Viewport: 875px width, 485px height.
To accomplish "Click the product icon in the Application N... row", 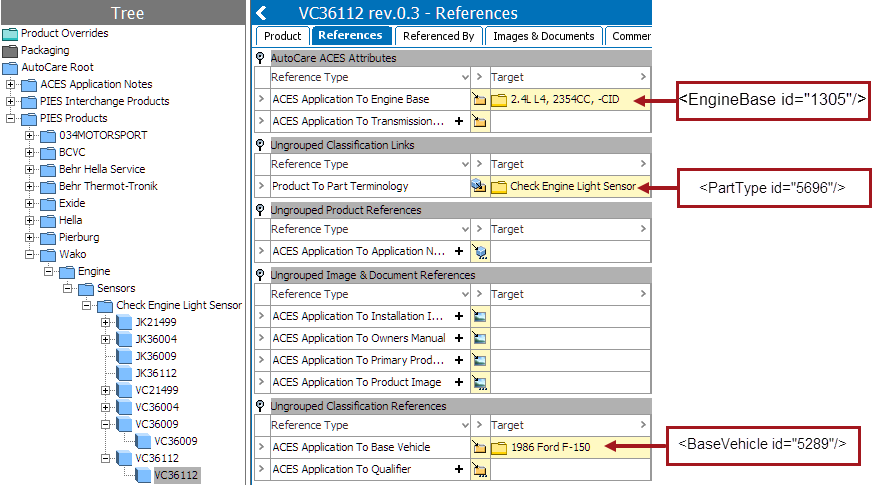I will click(x=480, y=252).
